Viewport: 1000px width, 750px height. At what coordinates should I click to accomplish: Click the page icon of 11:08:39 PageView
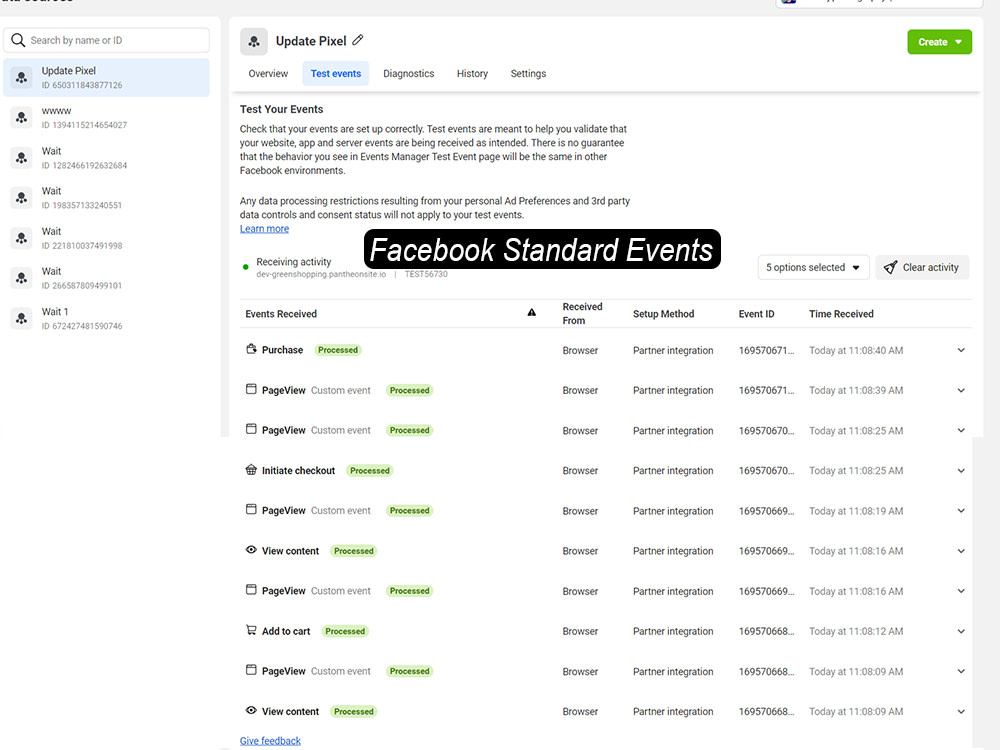point(251,389)
